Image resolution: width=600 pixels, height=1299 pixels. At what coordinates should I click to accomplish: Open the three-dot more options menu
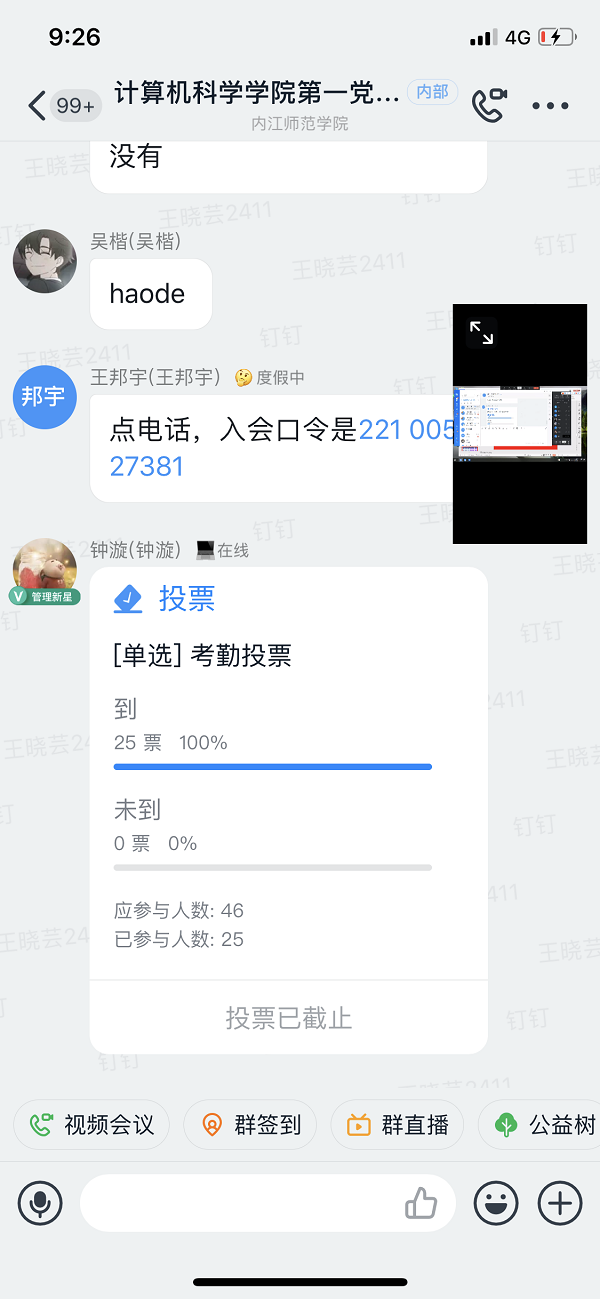point(550,106)
